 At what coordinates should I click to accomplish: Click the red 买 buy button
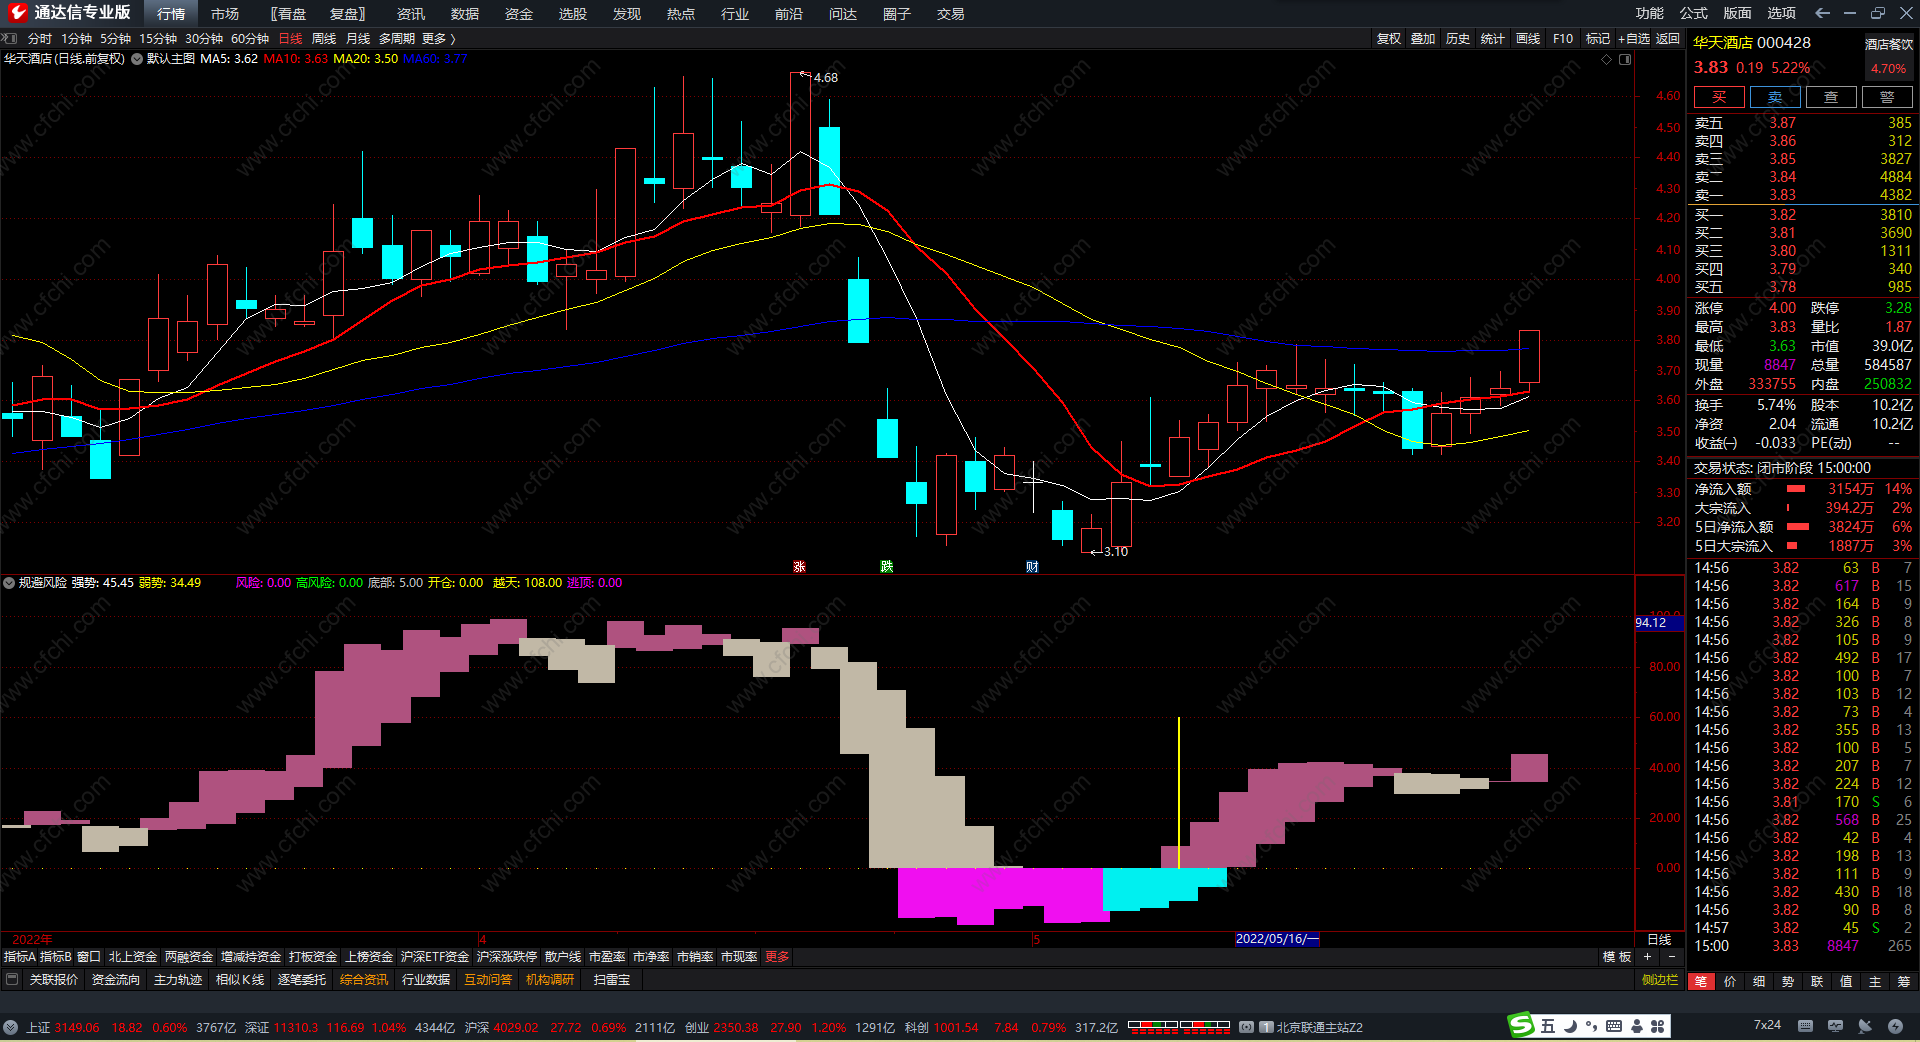click(x=1719, y=97)
